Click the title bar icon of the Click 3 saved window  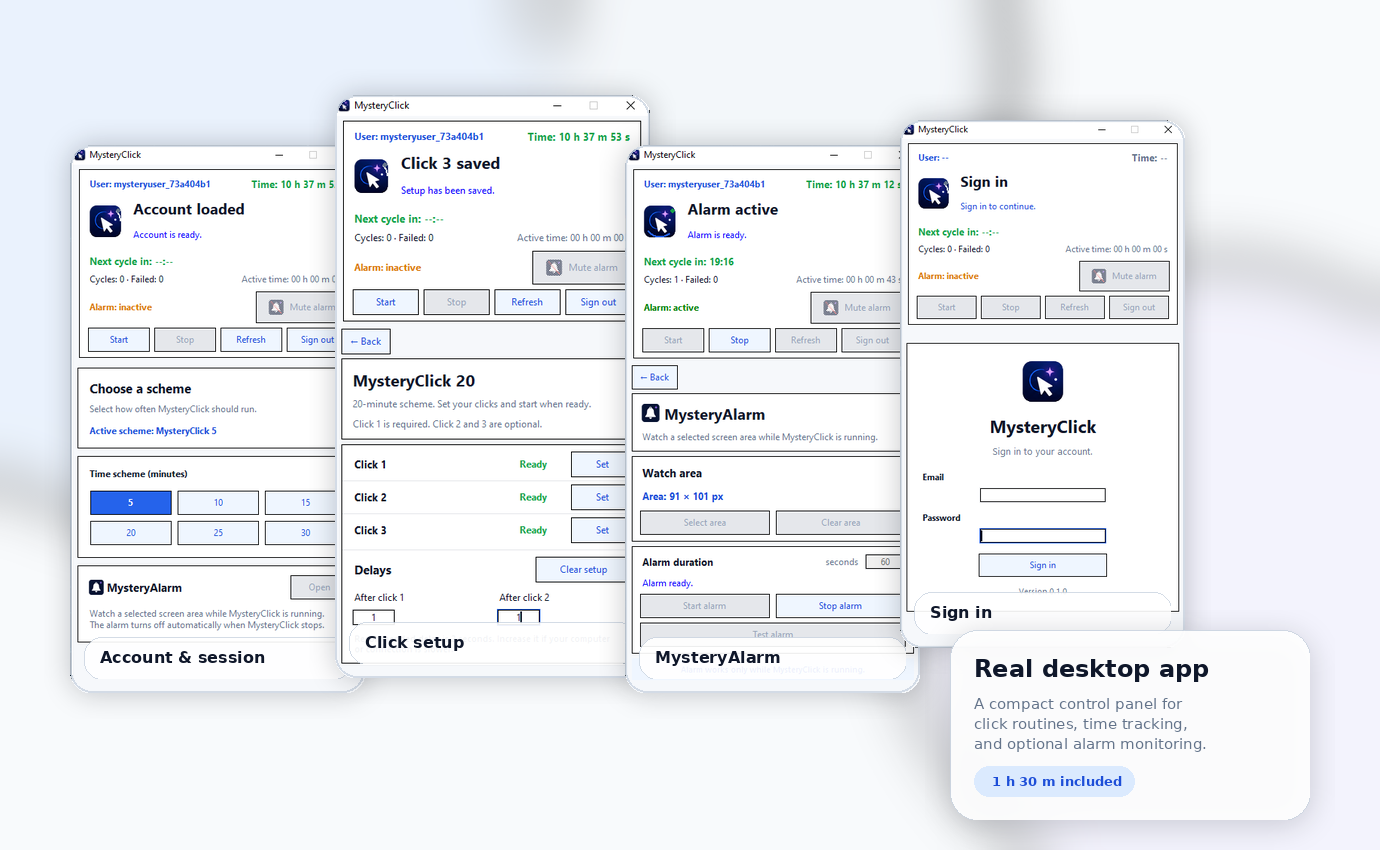coord(345,105)
